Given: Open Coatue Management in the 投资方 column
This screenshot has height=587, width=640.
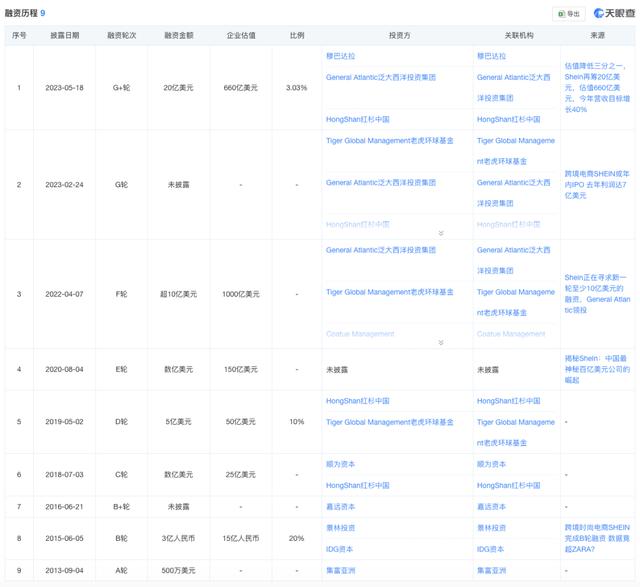Looking at the screenshot, I should point(360,334).
